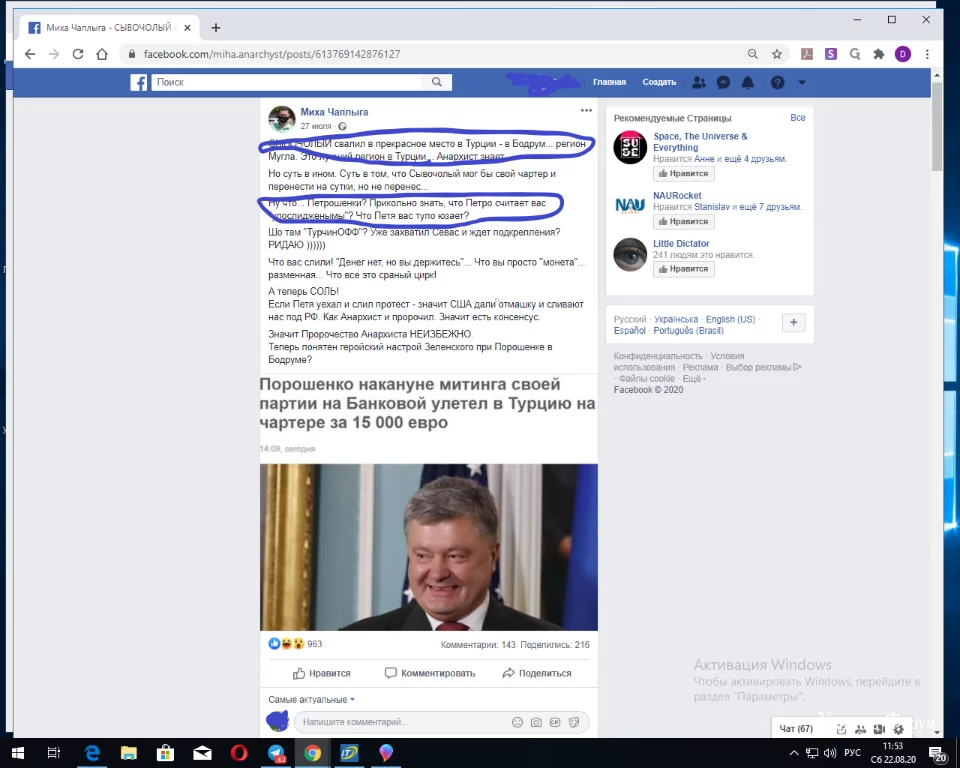Open Space, The Universe & Everything page
Screen dimensions: 960x768
click(x=700, y=141)
